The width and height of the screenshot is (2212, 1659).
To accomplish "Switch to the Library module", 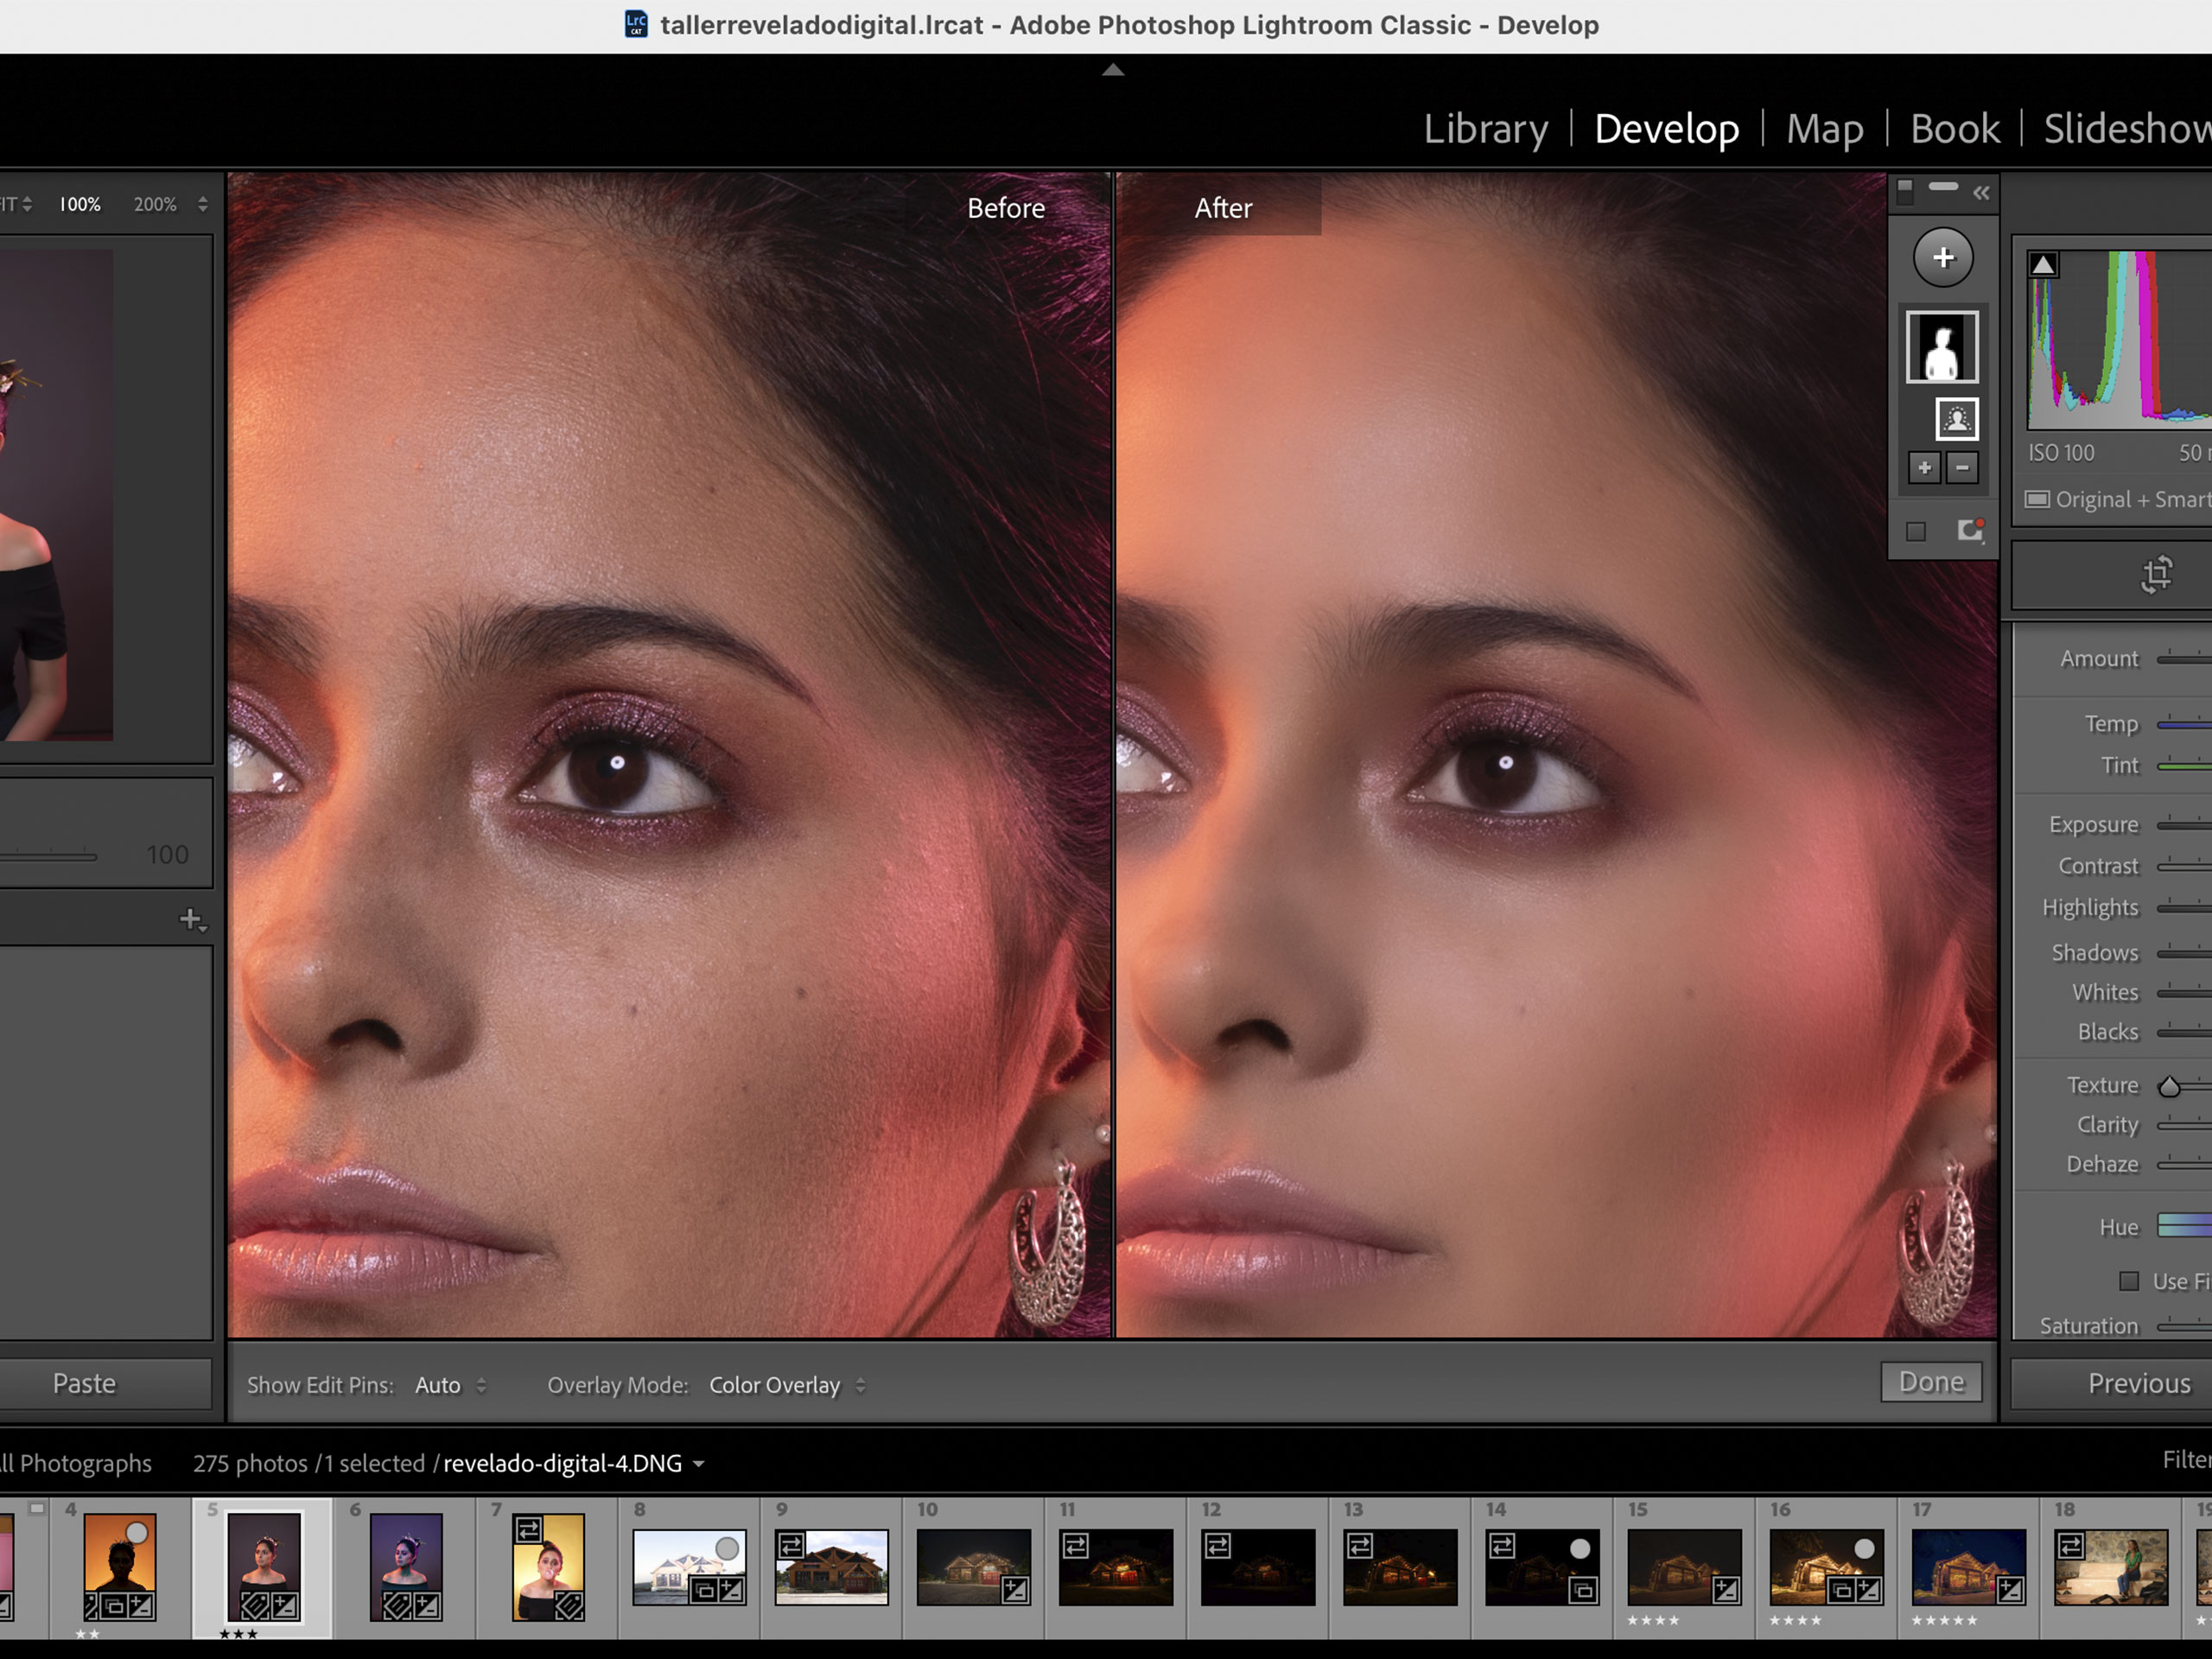I will pyautogui.click(x=1486, y=129).
